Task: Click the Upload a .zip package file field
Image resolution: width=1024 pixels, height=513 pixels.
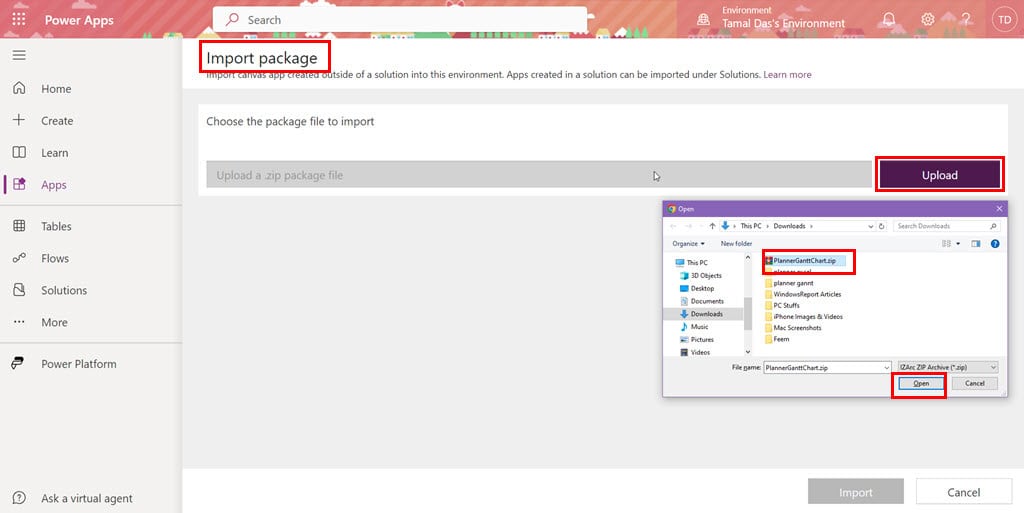Action: click(x=539, y=175)
